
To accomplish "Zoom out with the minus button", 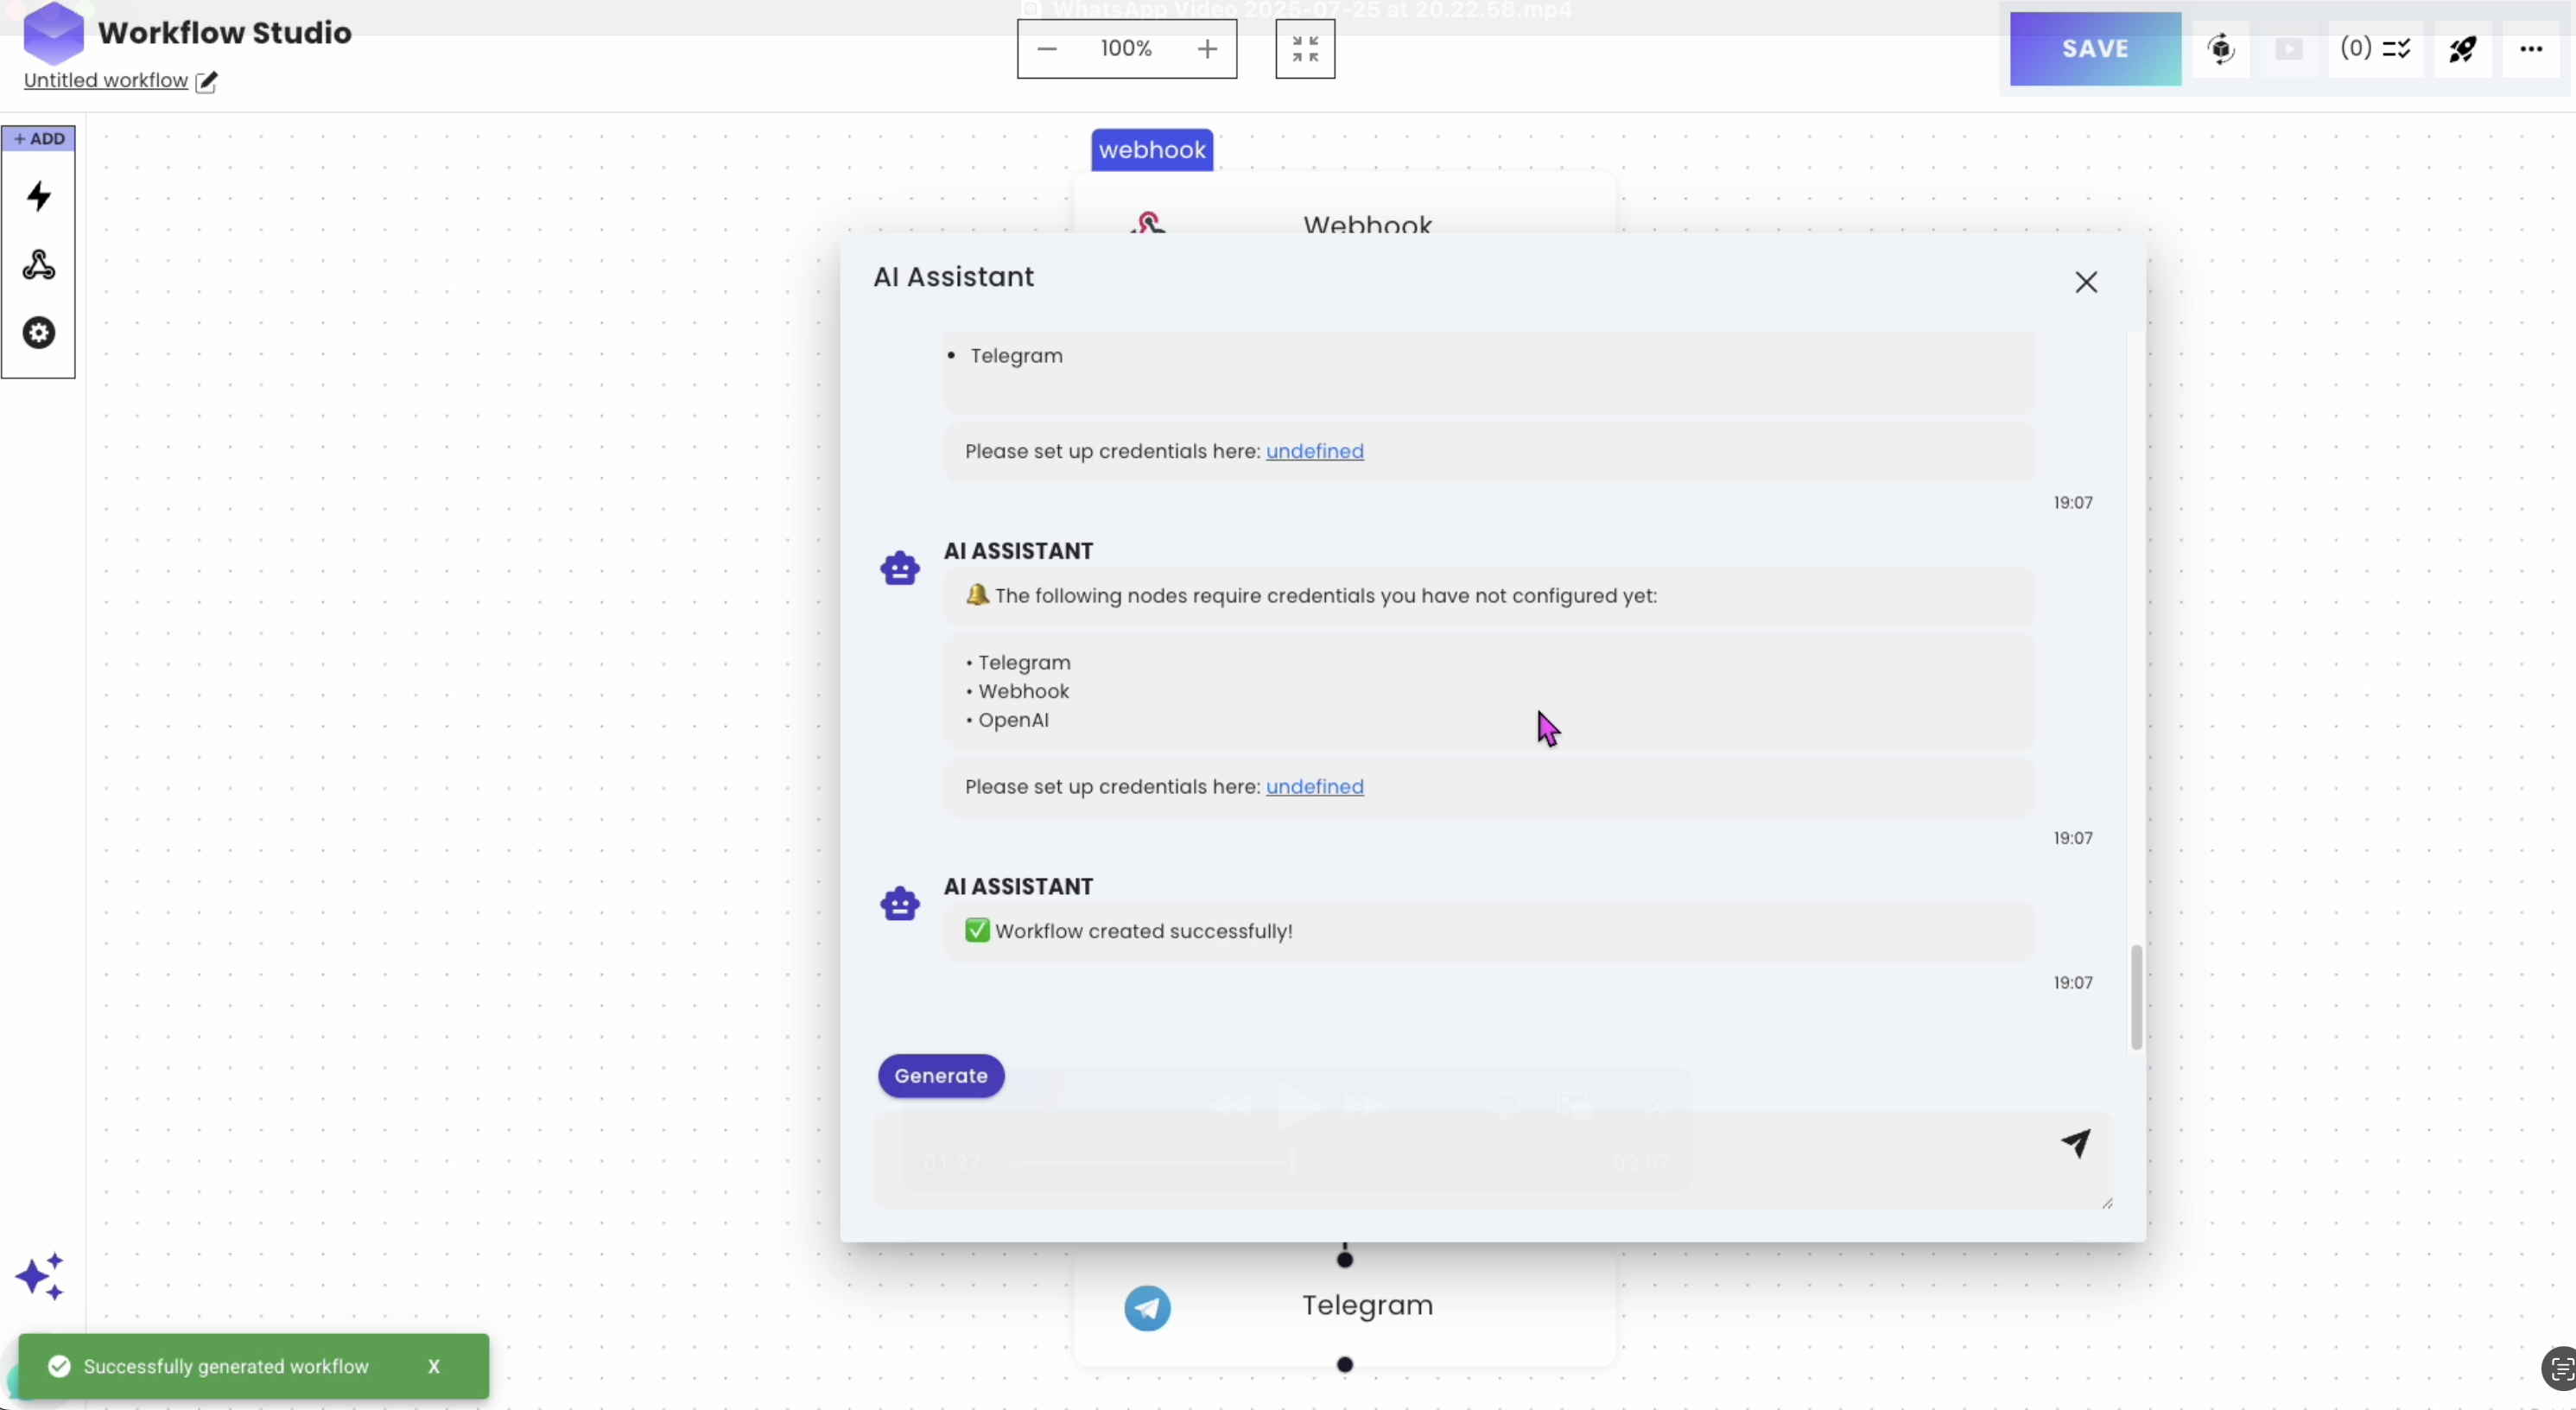I will click(1047, 48).
